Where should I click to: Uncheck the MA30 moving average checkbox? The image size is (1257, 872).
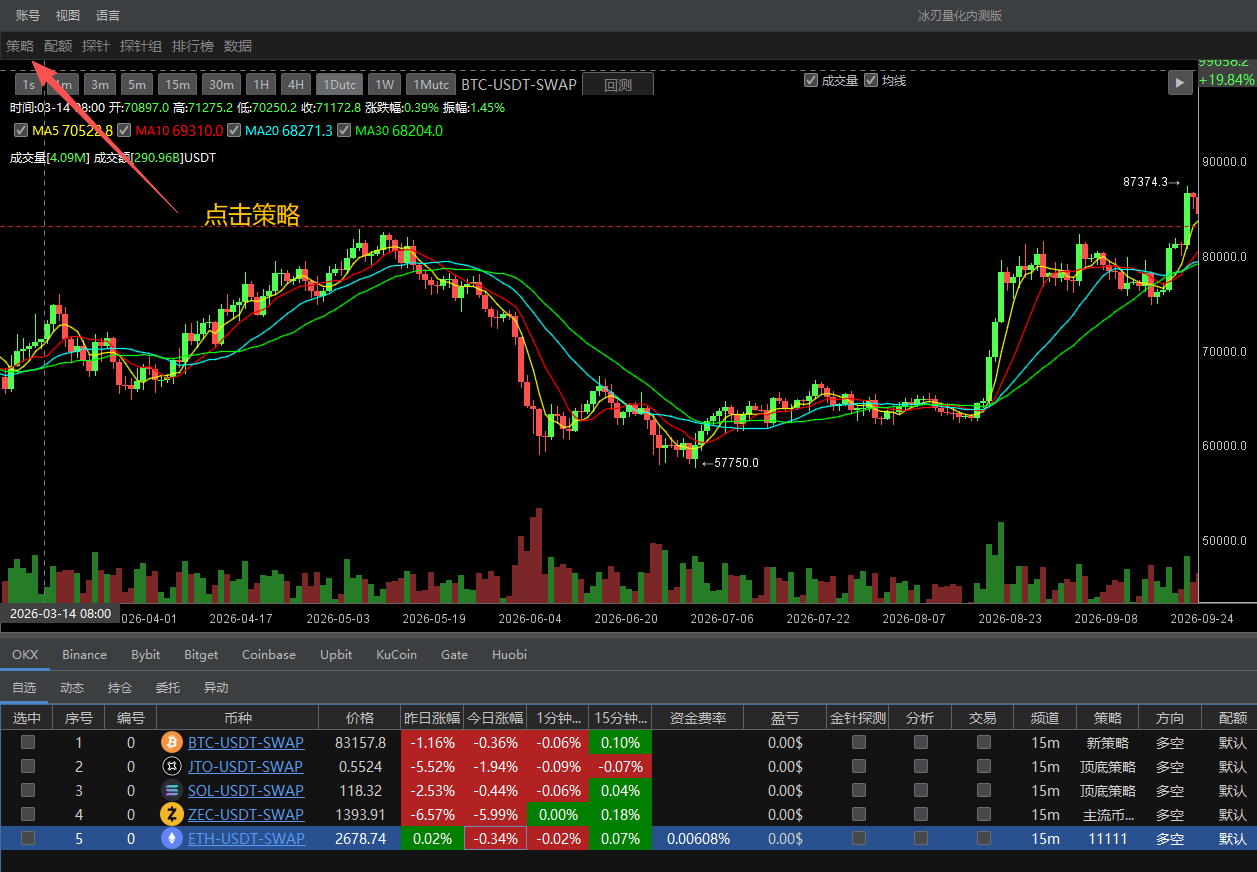point(344,130)
